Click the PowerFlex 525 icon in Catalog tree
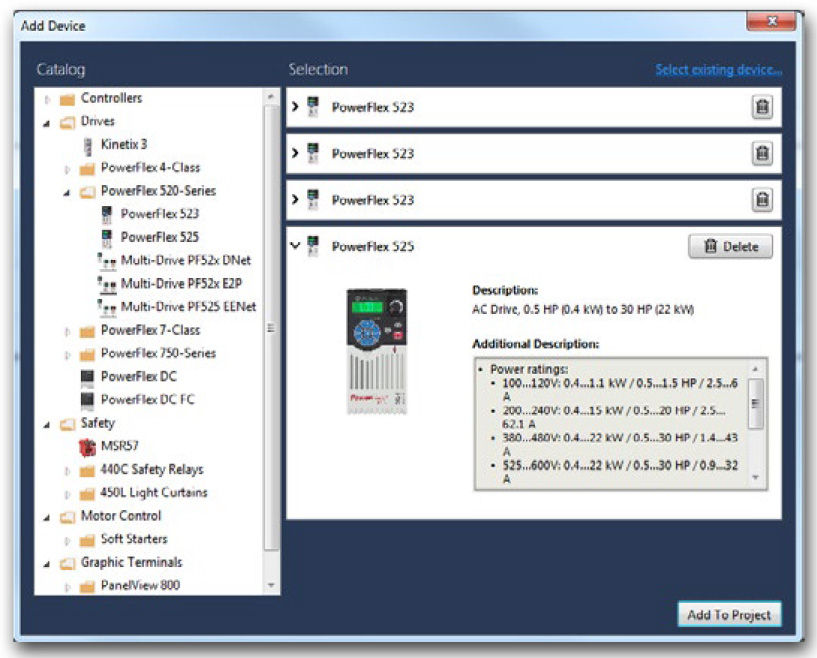Viewport: 817px width, 658px height. pos(107,238)
